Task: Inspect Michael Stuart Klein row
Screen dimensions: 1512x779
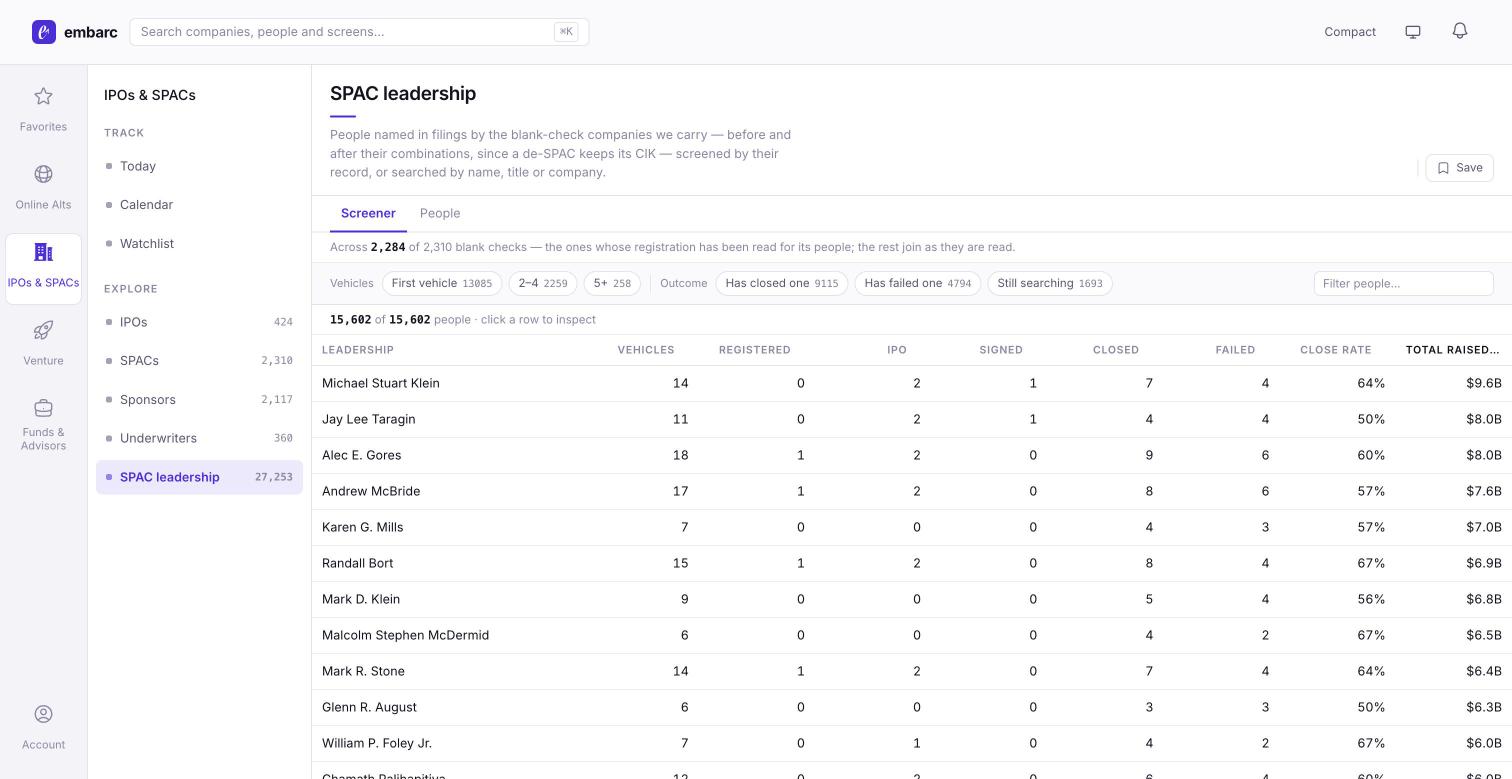Action: [x=912, y=384]
